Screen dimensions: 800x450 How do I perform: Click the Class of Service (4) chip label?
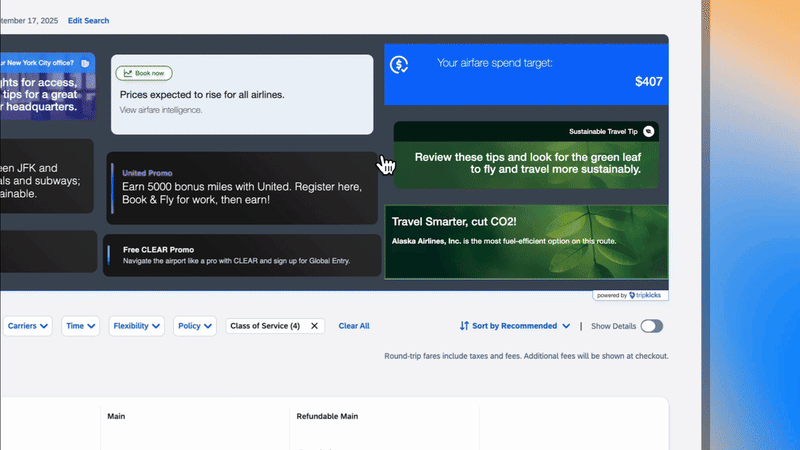click(265, 326)
